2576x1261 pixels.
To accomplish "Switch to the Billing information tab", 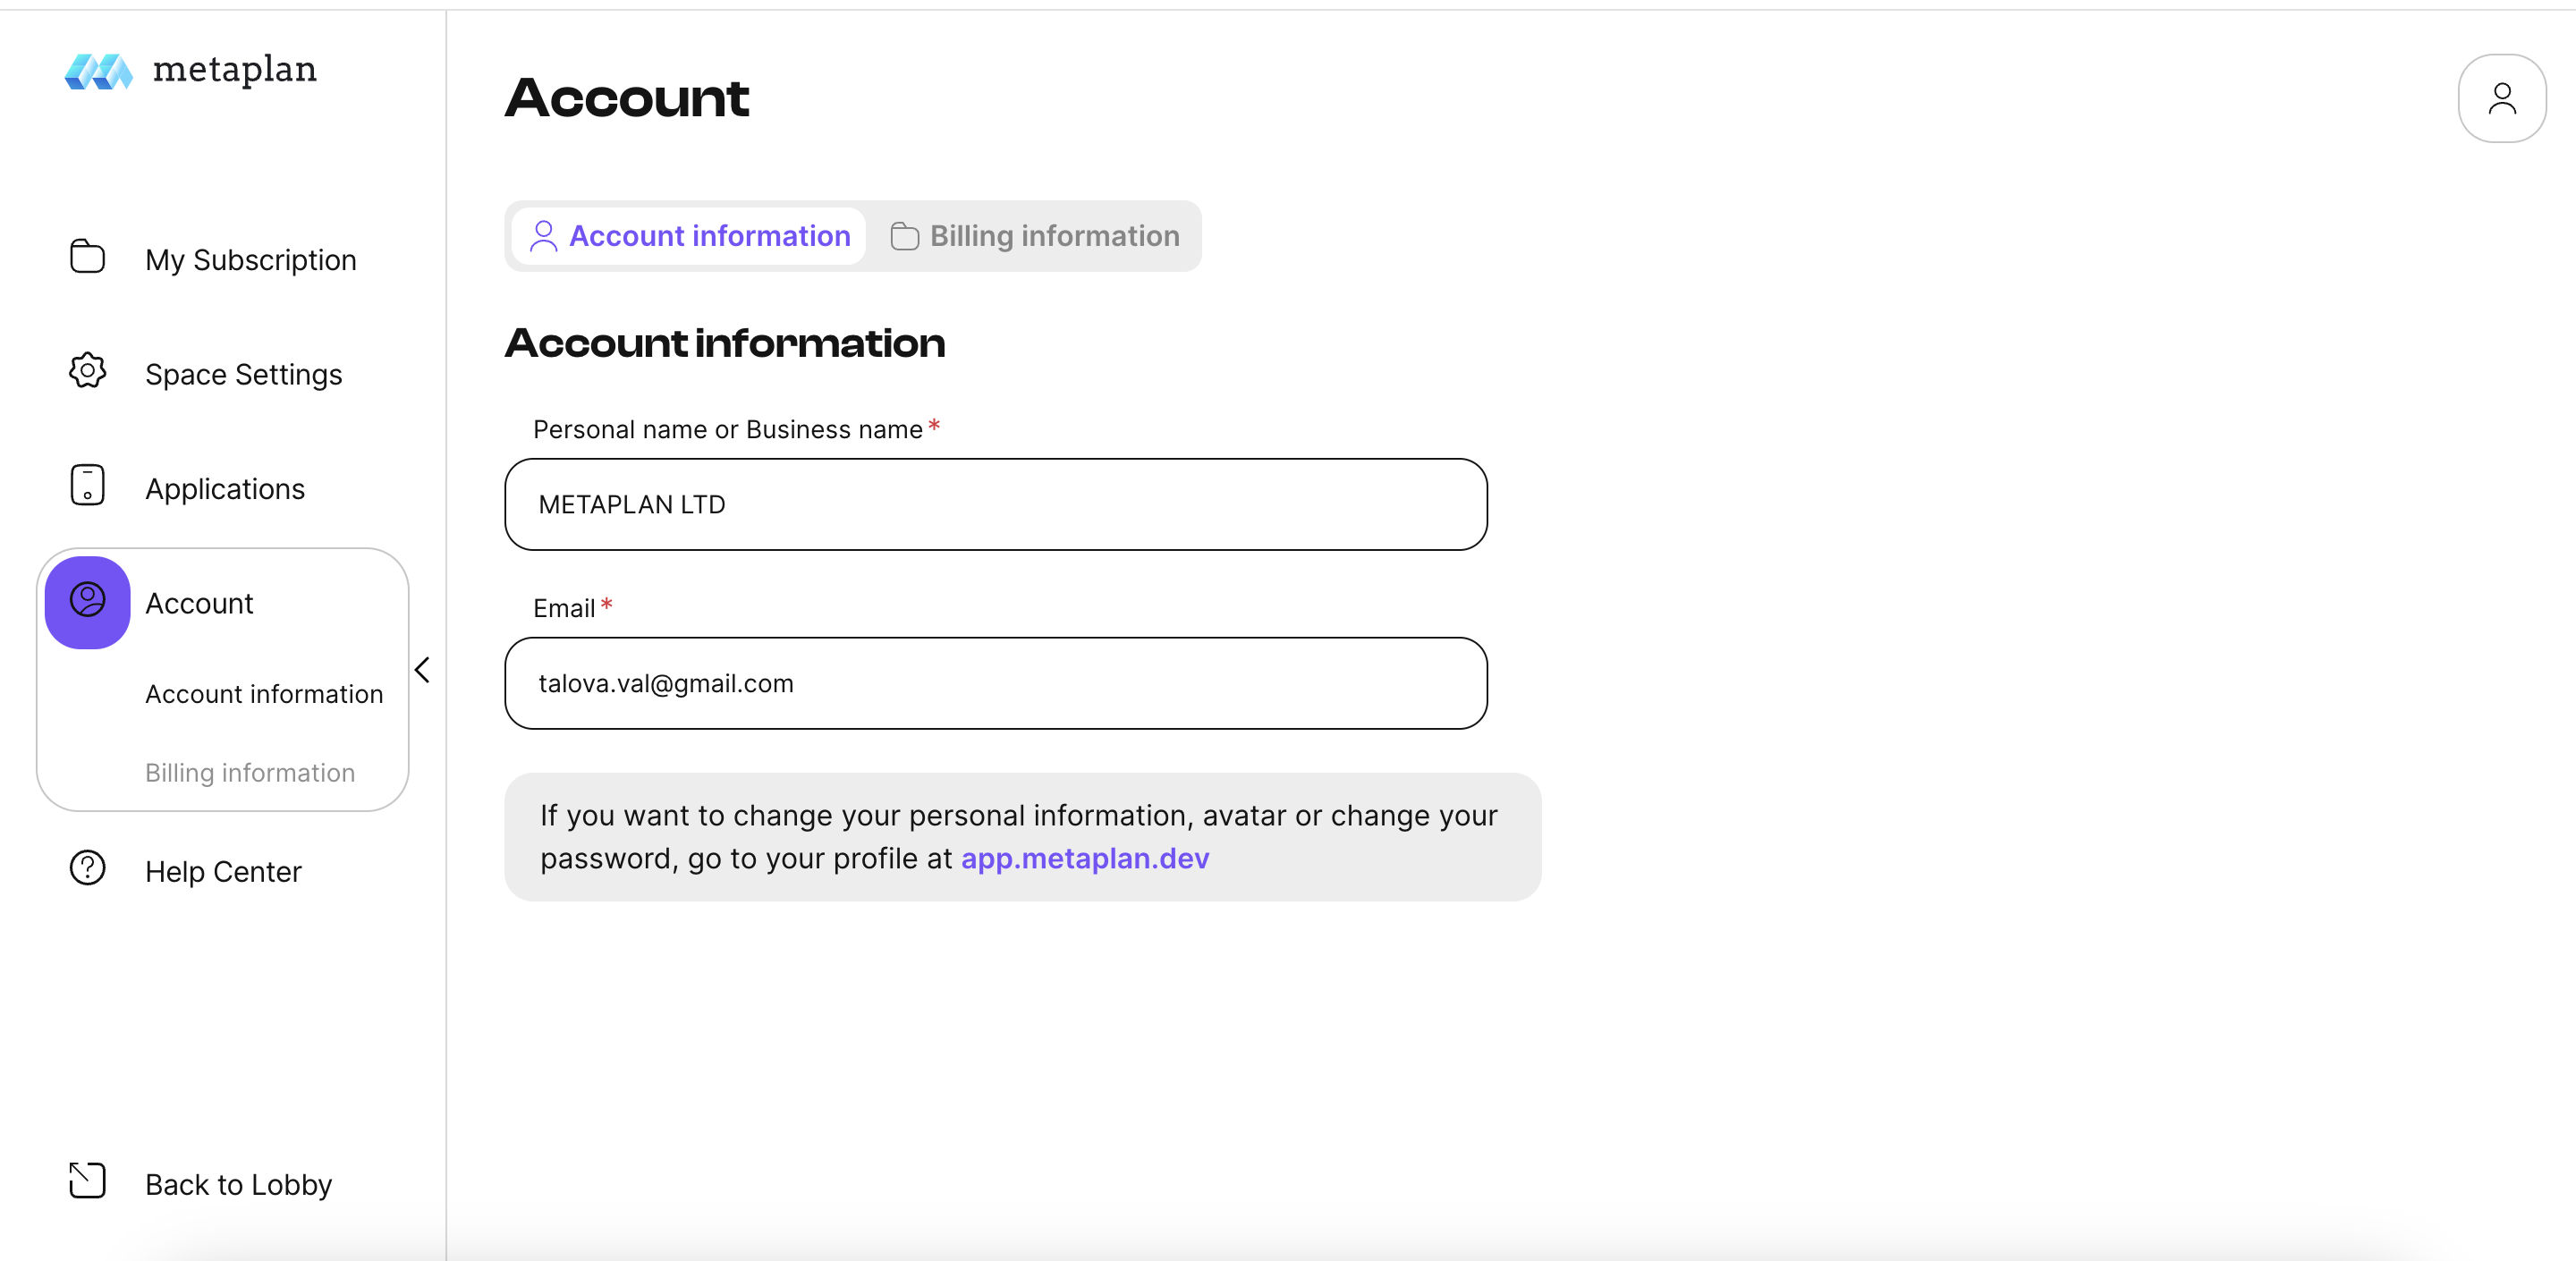I will coord(1035,236).
